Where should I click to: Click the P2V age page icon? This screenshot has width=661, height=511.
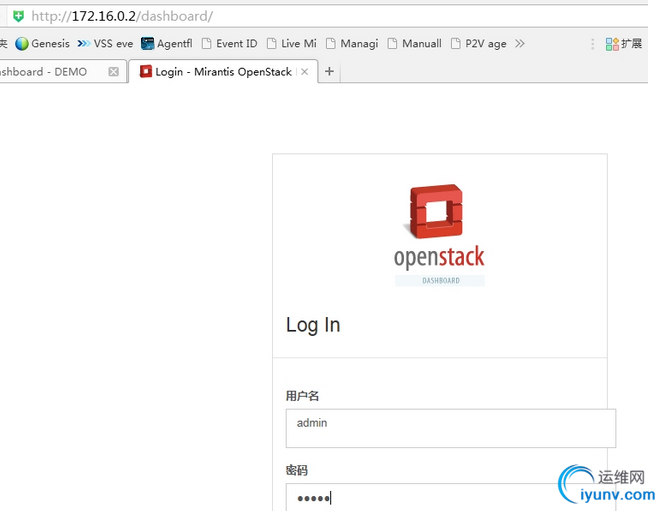(x=455, y=43)
